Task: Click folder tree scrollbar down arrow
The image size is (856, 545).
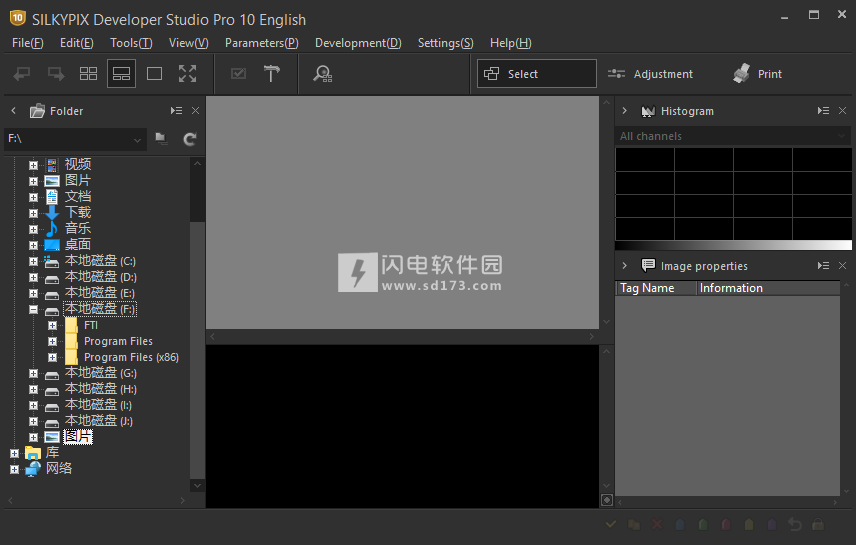Action: click(197, 485)
